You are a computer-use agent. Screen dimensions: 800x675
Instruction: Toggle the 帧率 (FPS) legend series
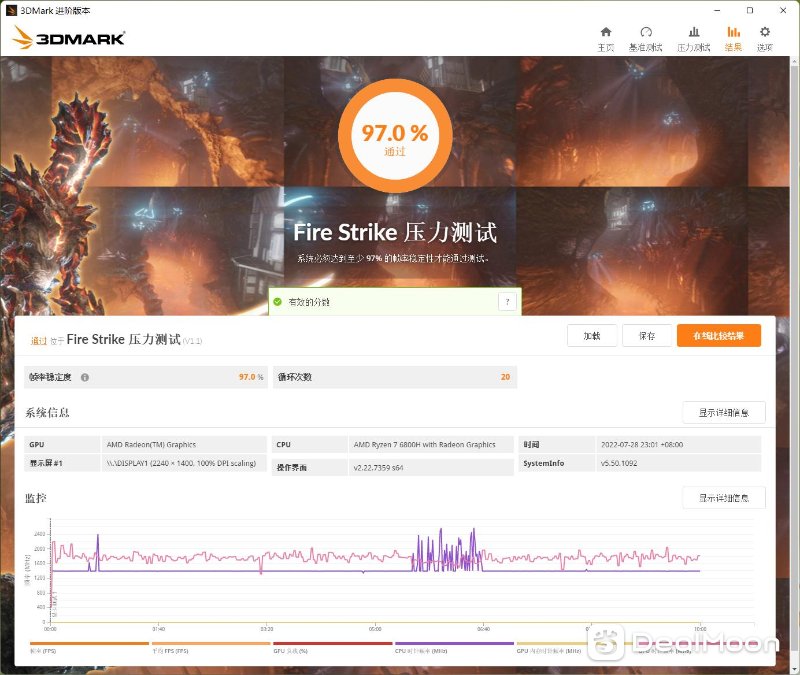pyautogui.click(x=89, y=647)
